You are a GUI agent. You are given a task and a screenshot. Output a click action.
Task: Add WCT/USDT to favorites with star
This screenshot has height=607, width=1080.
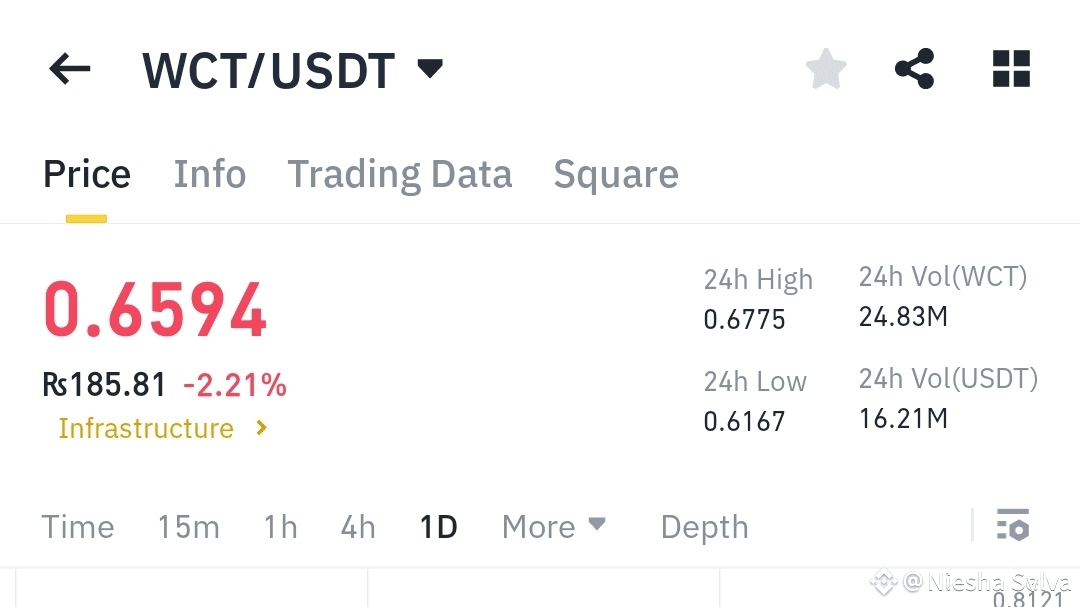pos(826,70)
